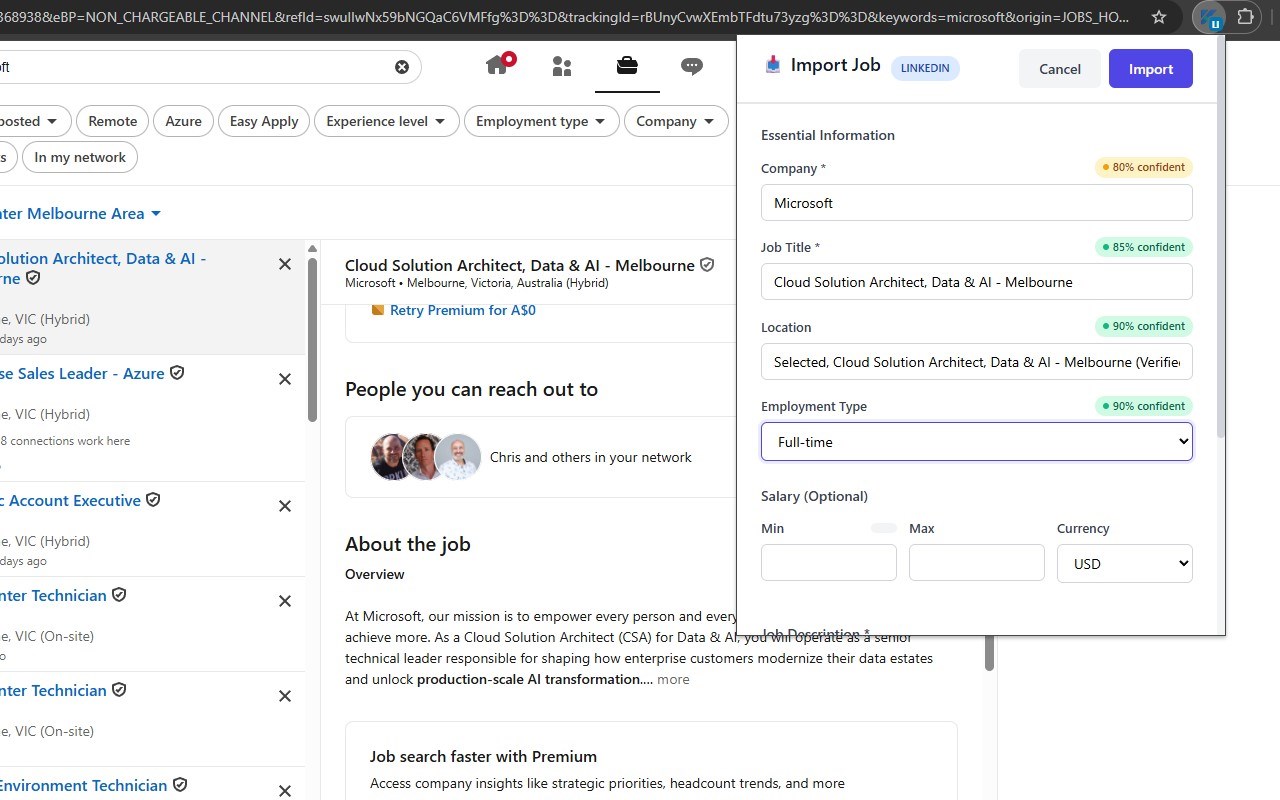The height and width of the screenshot is (800, 1280).
Task: Click the Job Title input field
Action: coord(977,282)
